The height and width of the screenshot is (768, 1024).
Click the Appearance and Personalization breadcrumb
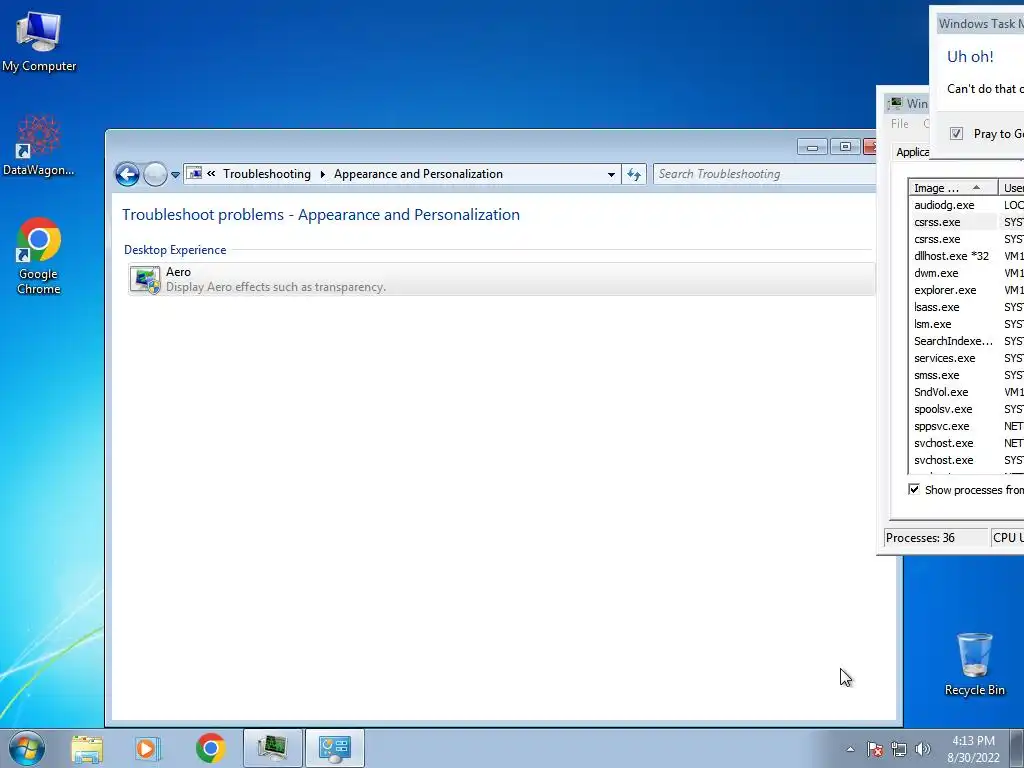(418, 174)
